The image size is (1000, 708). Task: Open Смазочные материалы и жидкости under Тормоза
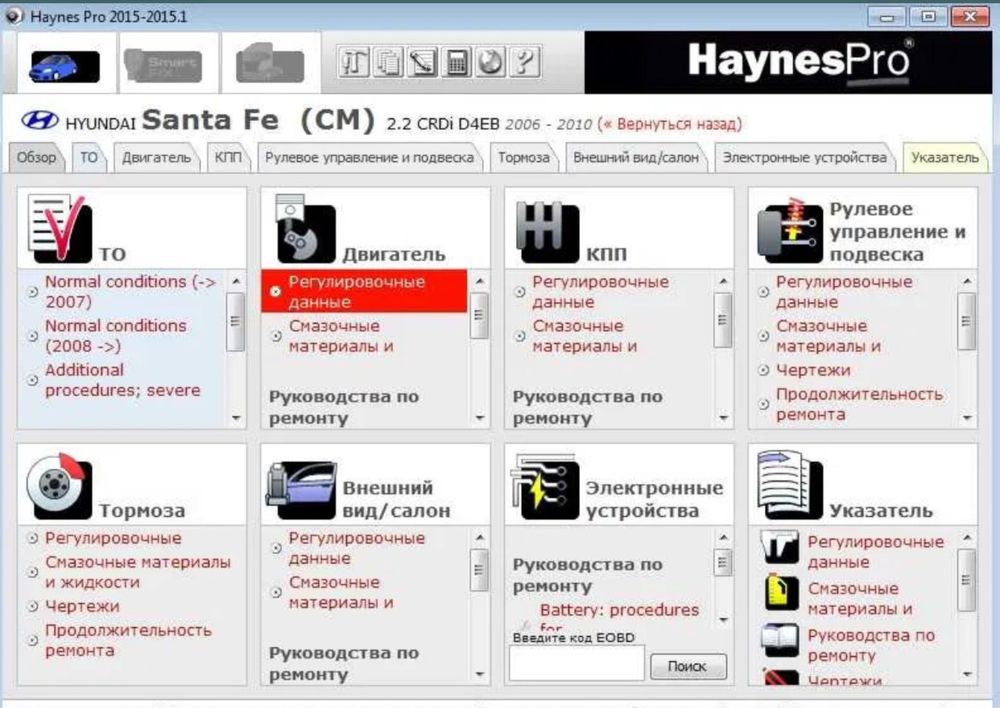click(138, 572)
